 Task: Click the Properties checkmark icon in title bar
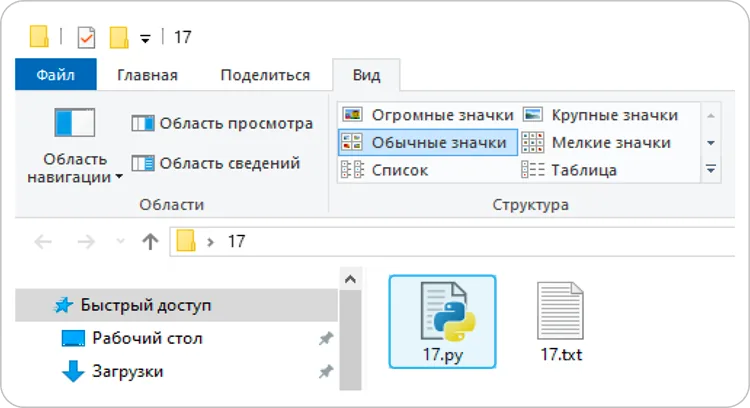pos(86,37)
